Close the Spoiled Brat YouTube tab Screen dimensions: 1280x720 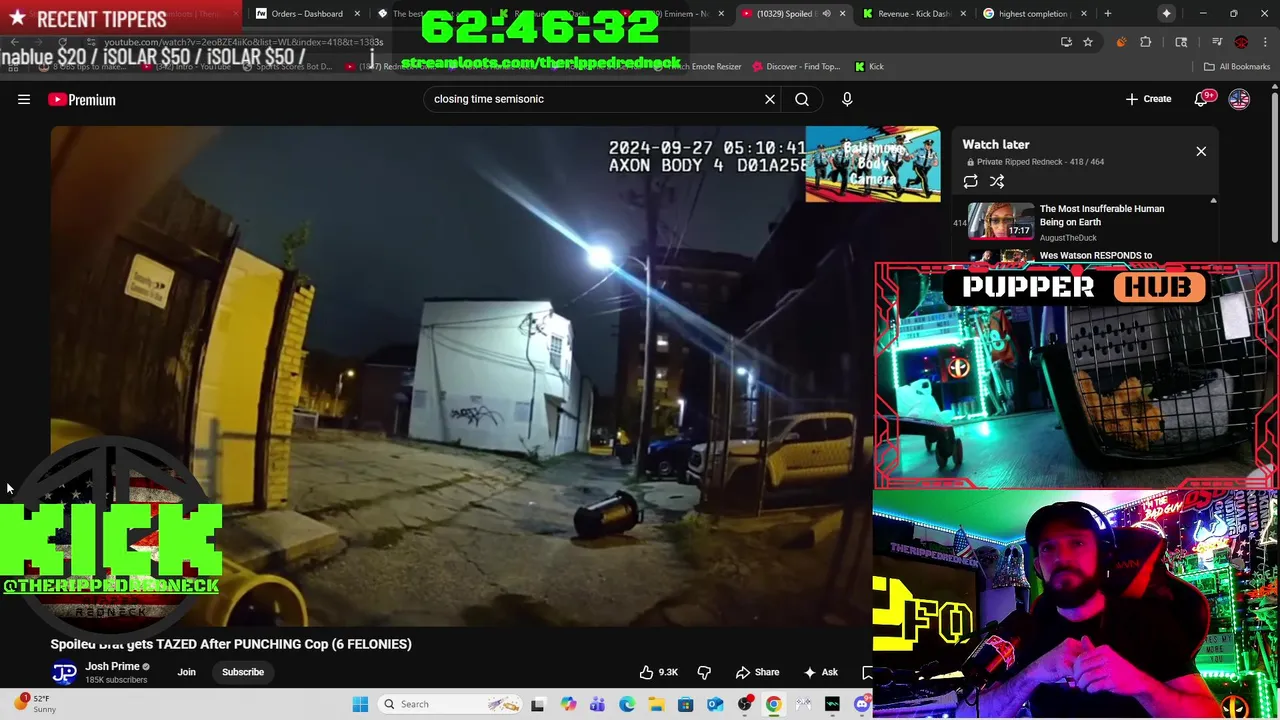842,14
